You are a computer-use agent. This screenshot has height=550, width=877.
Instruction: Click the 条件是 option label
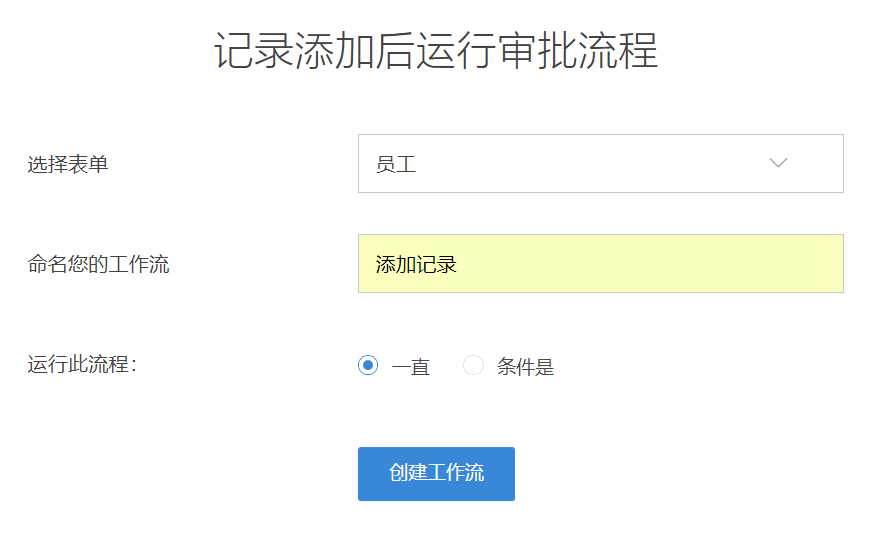(x=525, y=367)
